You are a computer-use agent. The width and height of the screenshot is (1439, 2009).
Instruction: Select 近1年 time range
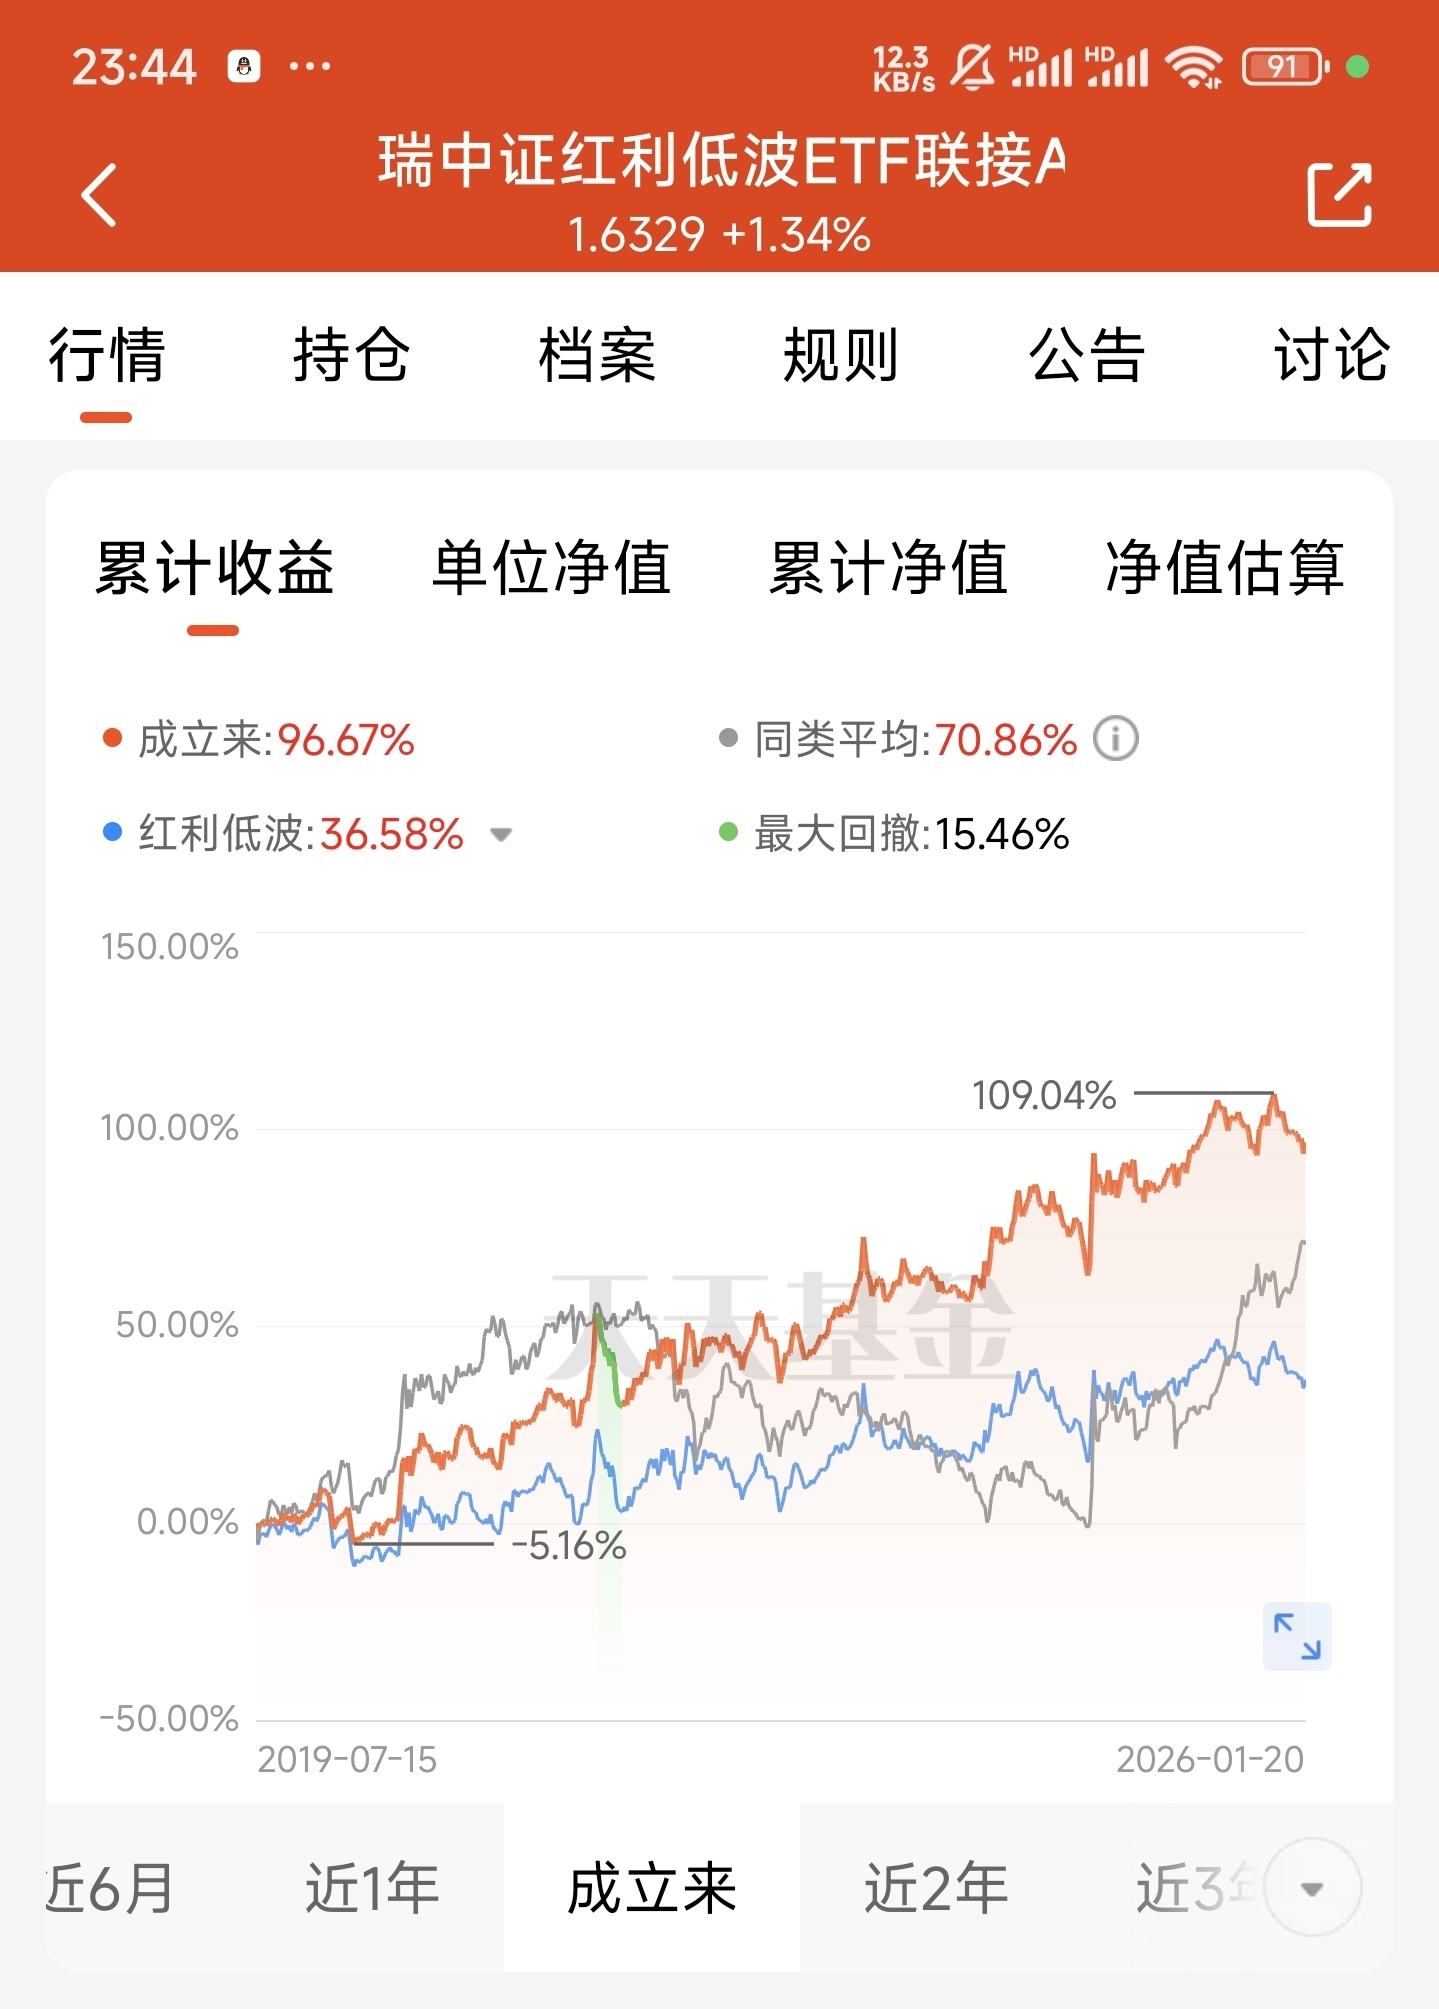[372, 1888]
